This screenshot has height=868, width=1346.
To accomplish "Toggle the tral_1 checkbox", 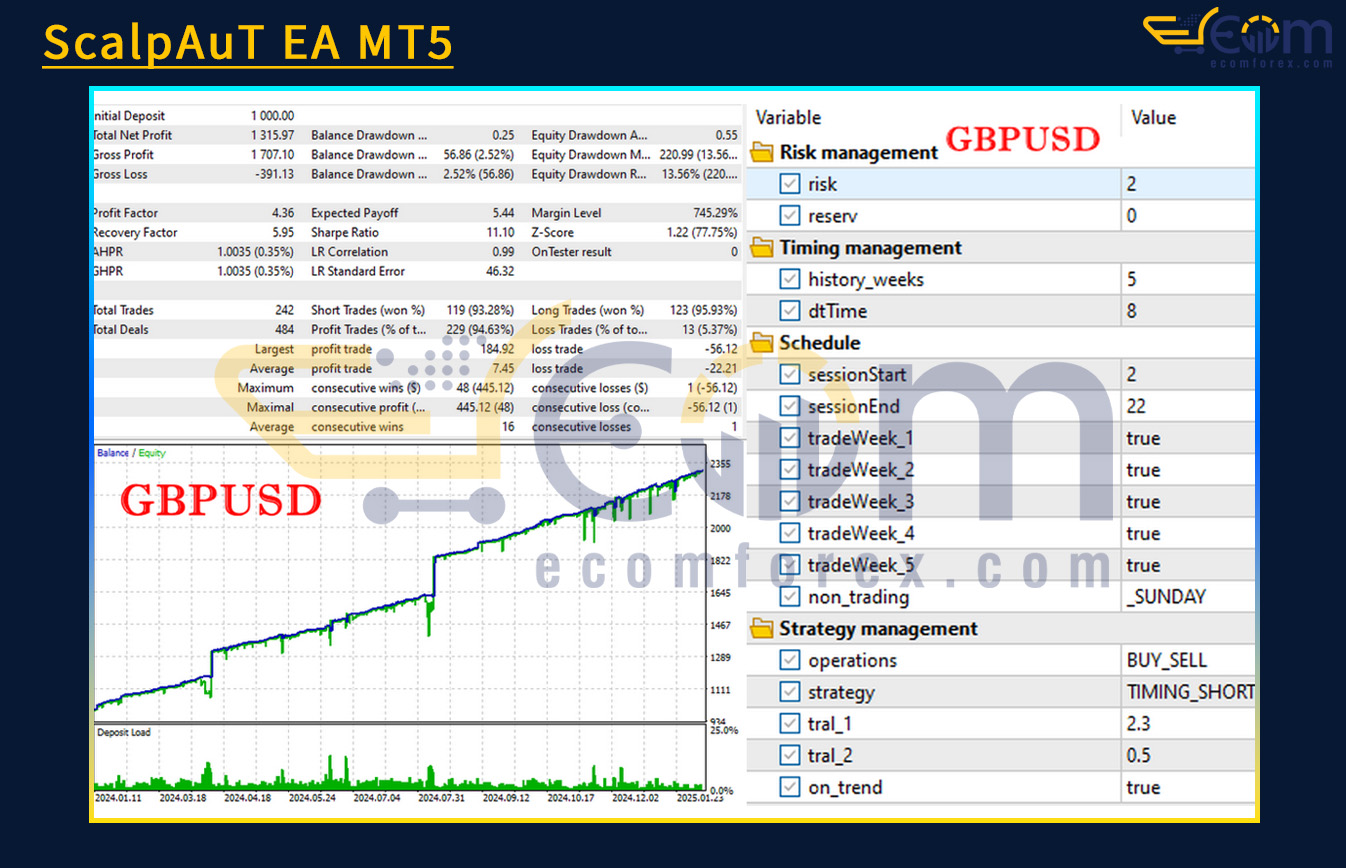I will [x=790, y=724].
